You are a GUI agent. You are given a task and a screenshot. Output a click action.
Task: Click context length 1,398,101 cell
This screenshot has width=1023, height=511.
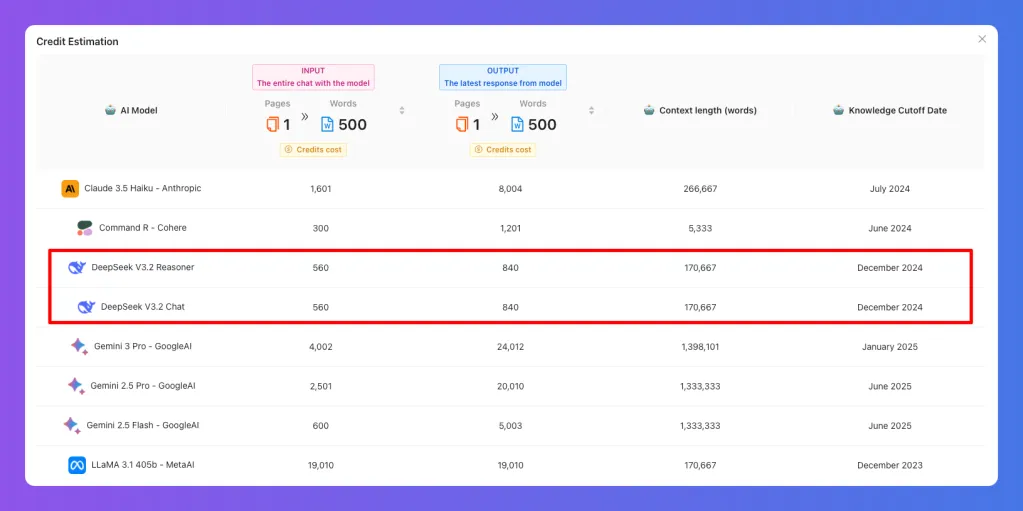click(x=700, y=347)
